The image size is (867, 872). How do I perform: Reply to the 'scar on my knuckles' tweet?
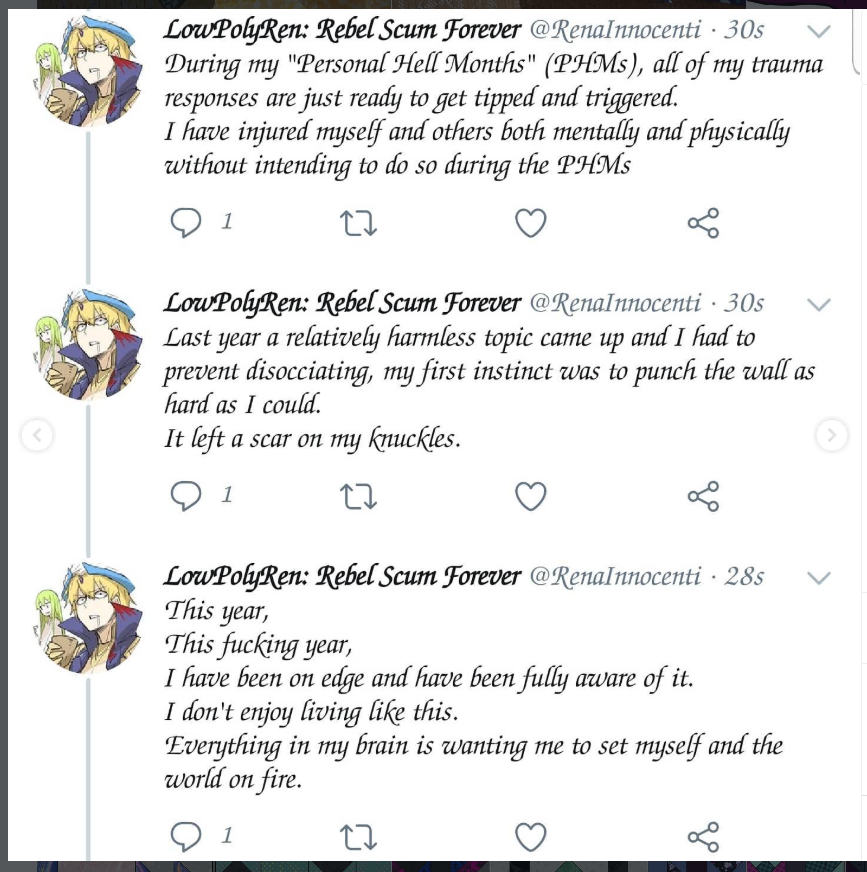(x=185, y=496)
